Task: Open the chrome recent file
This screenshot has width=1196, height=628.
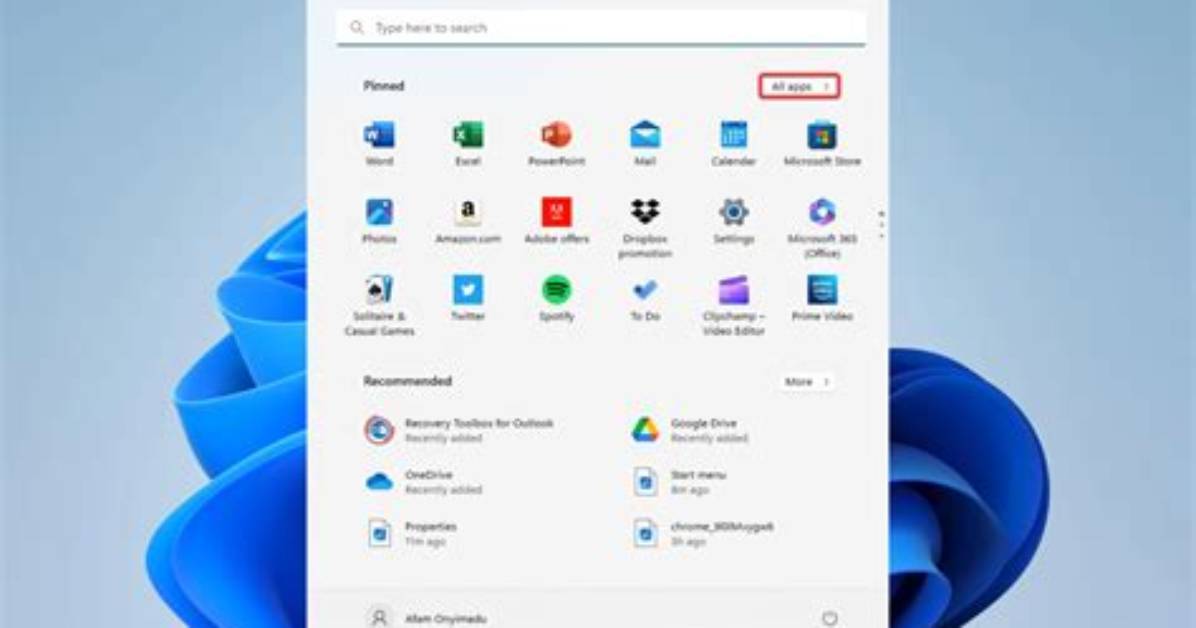Action: coord(702,533)
